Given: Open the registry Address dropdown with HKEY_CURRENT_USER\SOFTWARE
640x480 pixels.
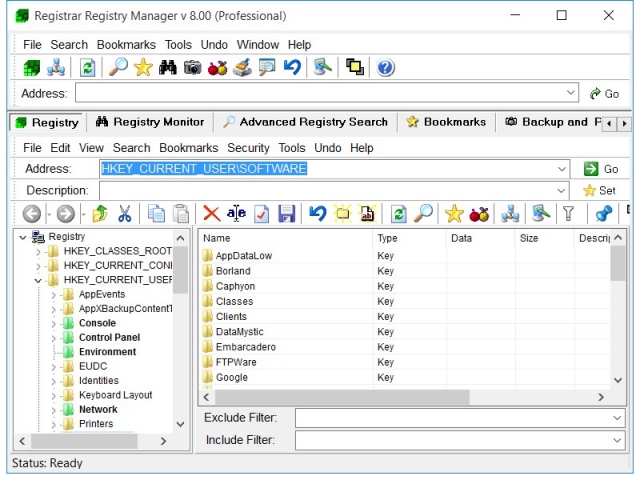Looking at the screenshot, I should pos(562,169).
